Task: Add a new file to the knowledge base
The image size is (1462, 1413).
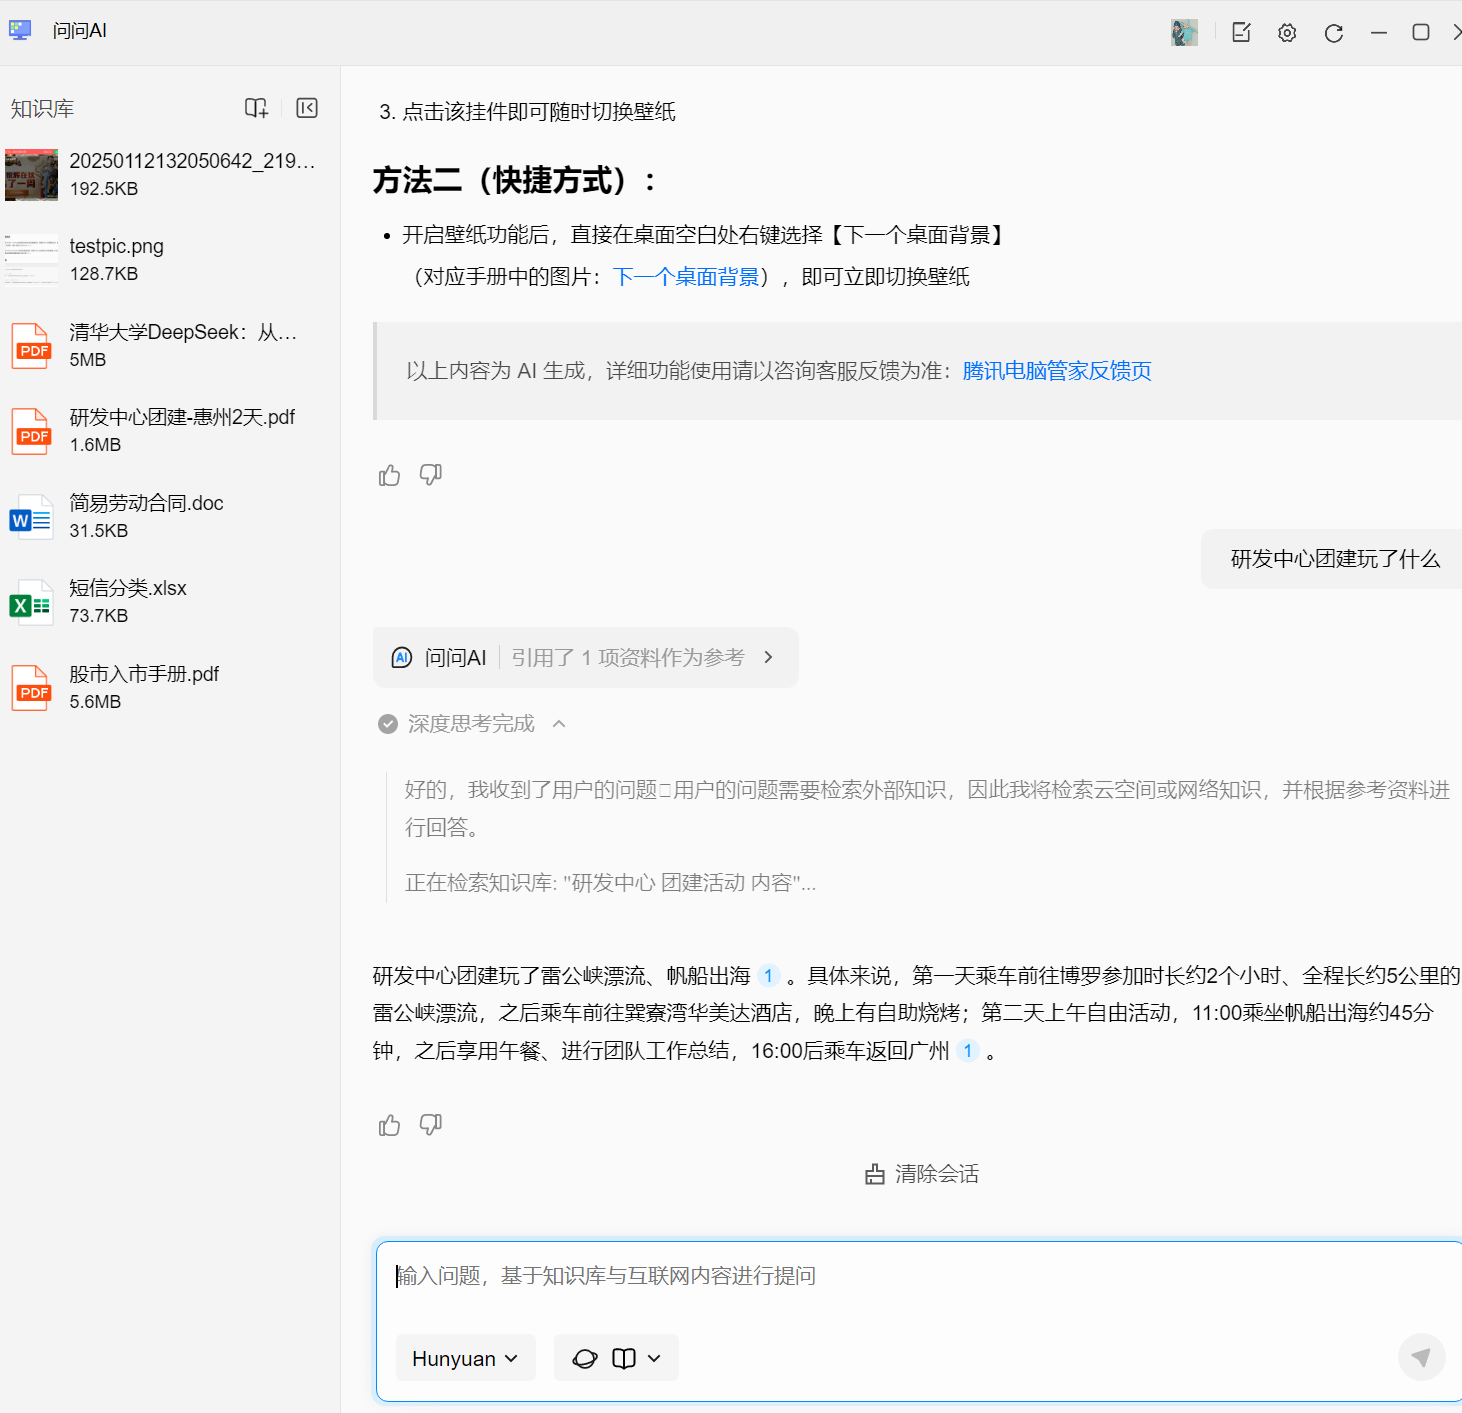Action: (x=256, y=107)
